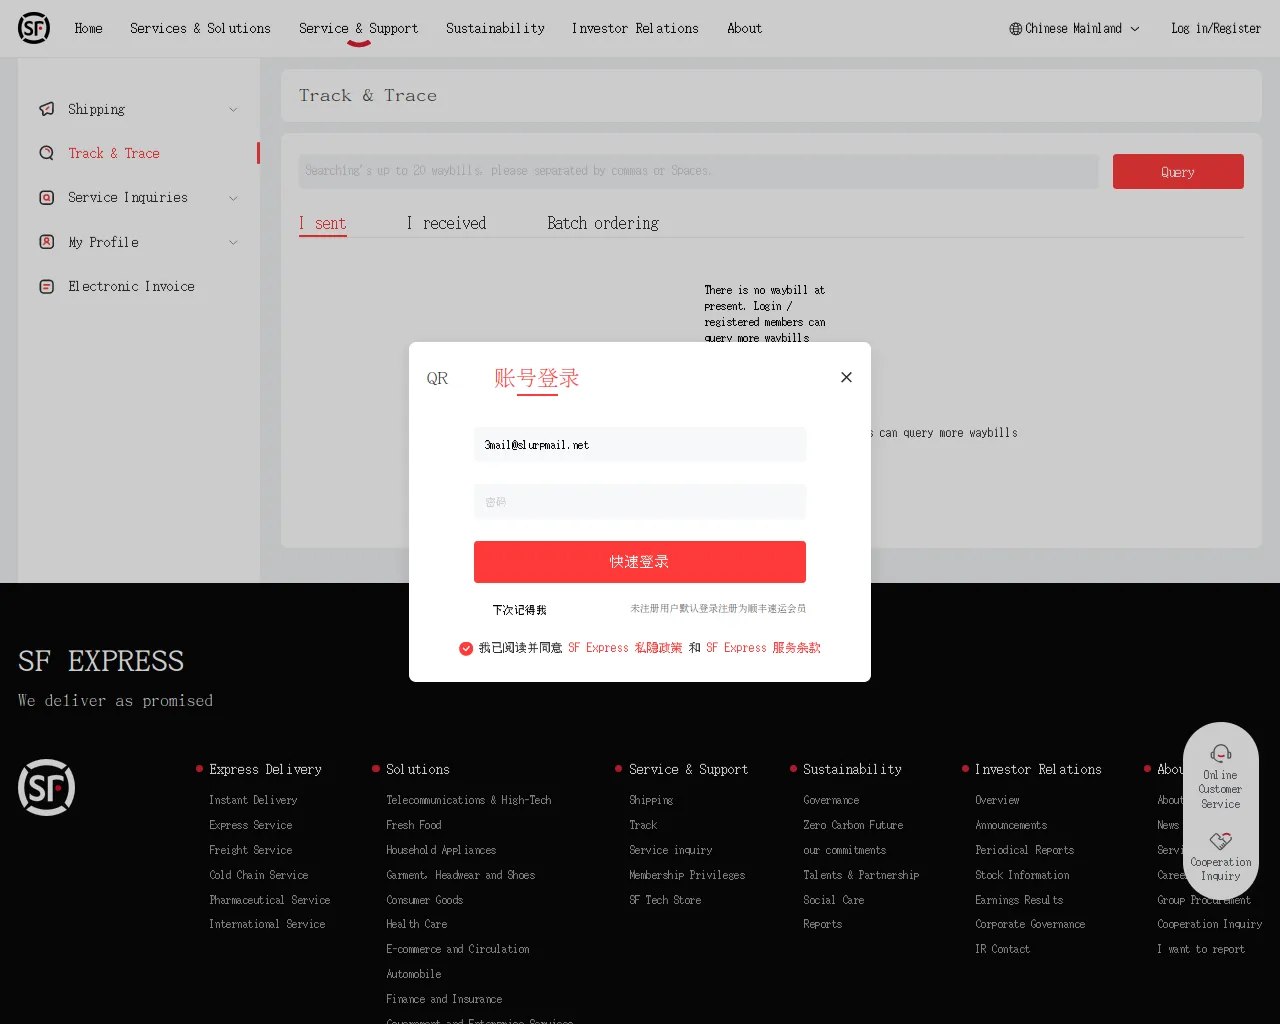
Task: Toggle the privacy policy agreement checkbox
Action: (x=466, y=648)
